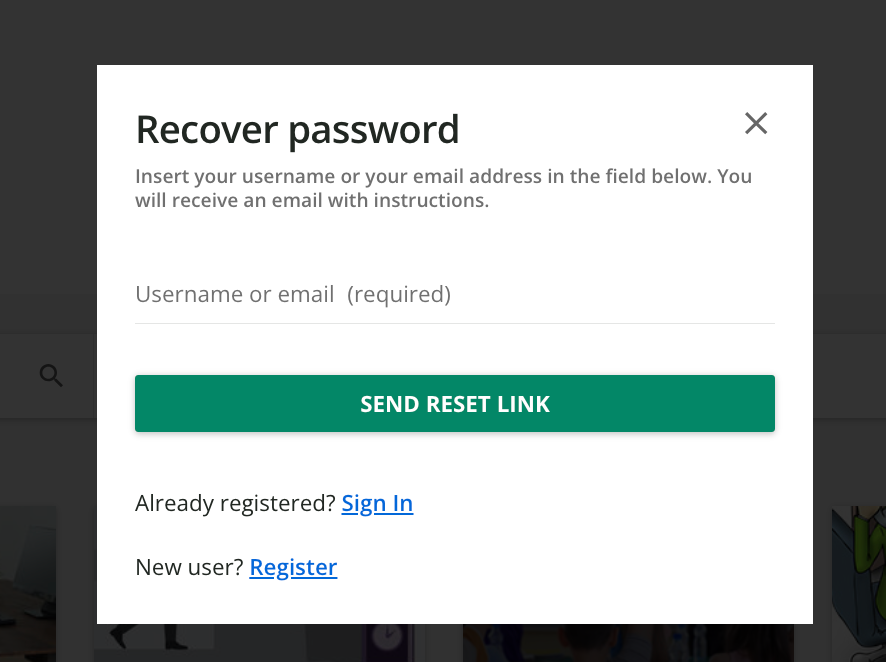Focus the Username or email field

point(455,295)
